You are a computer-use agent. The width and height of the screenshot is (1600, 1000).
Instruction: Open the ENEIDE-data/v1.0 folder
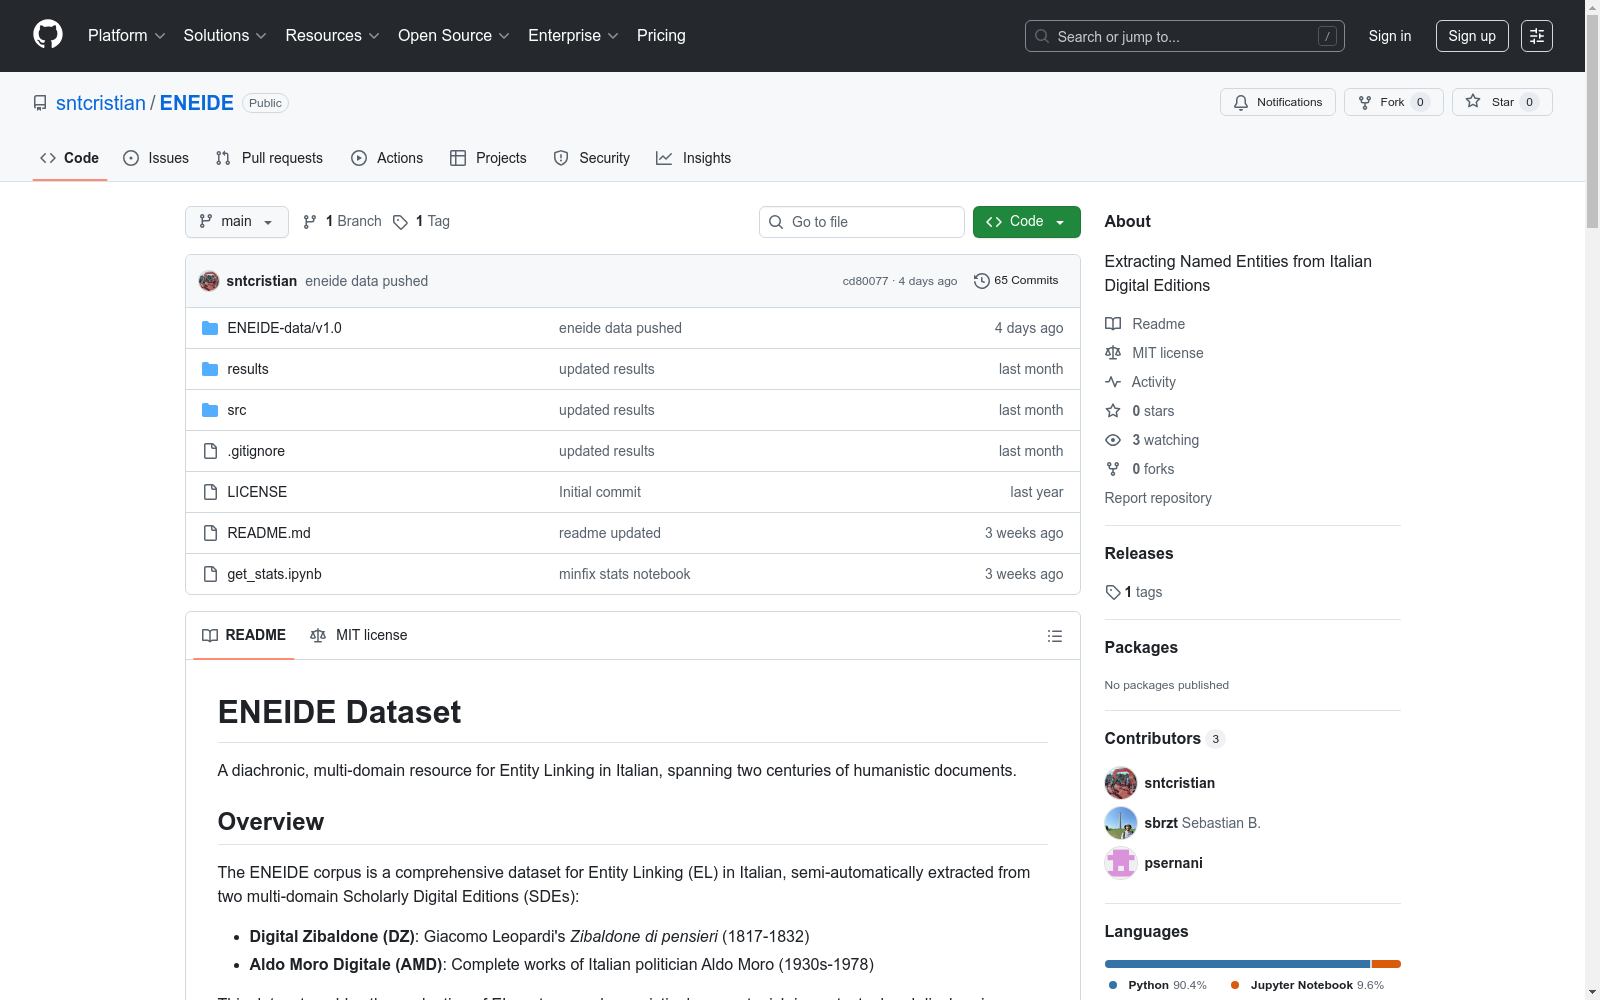[x=284, y=328]
